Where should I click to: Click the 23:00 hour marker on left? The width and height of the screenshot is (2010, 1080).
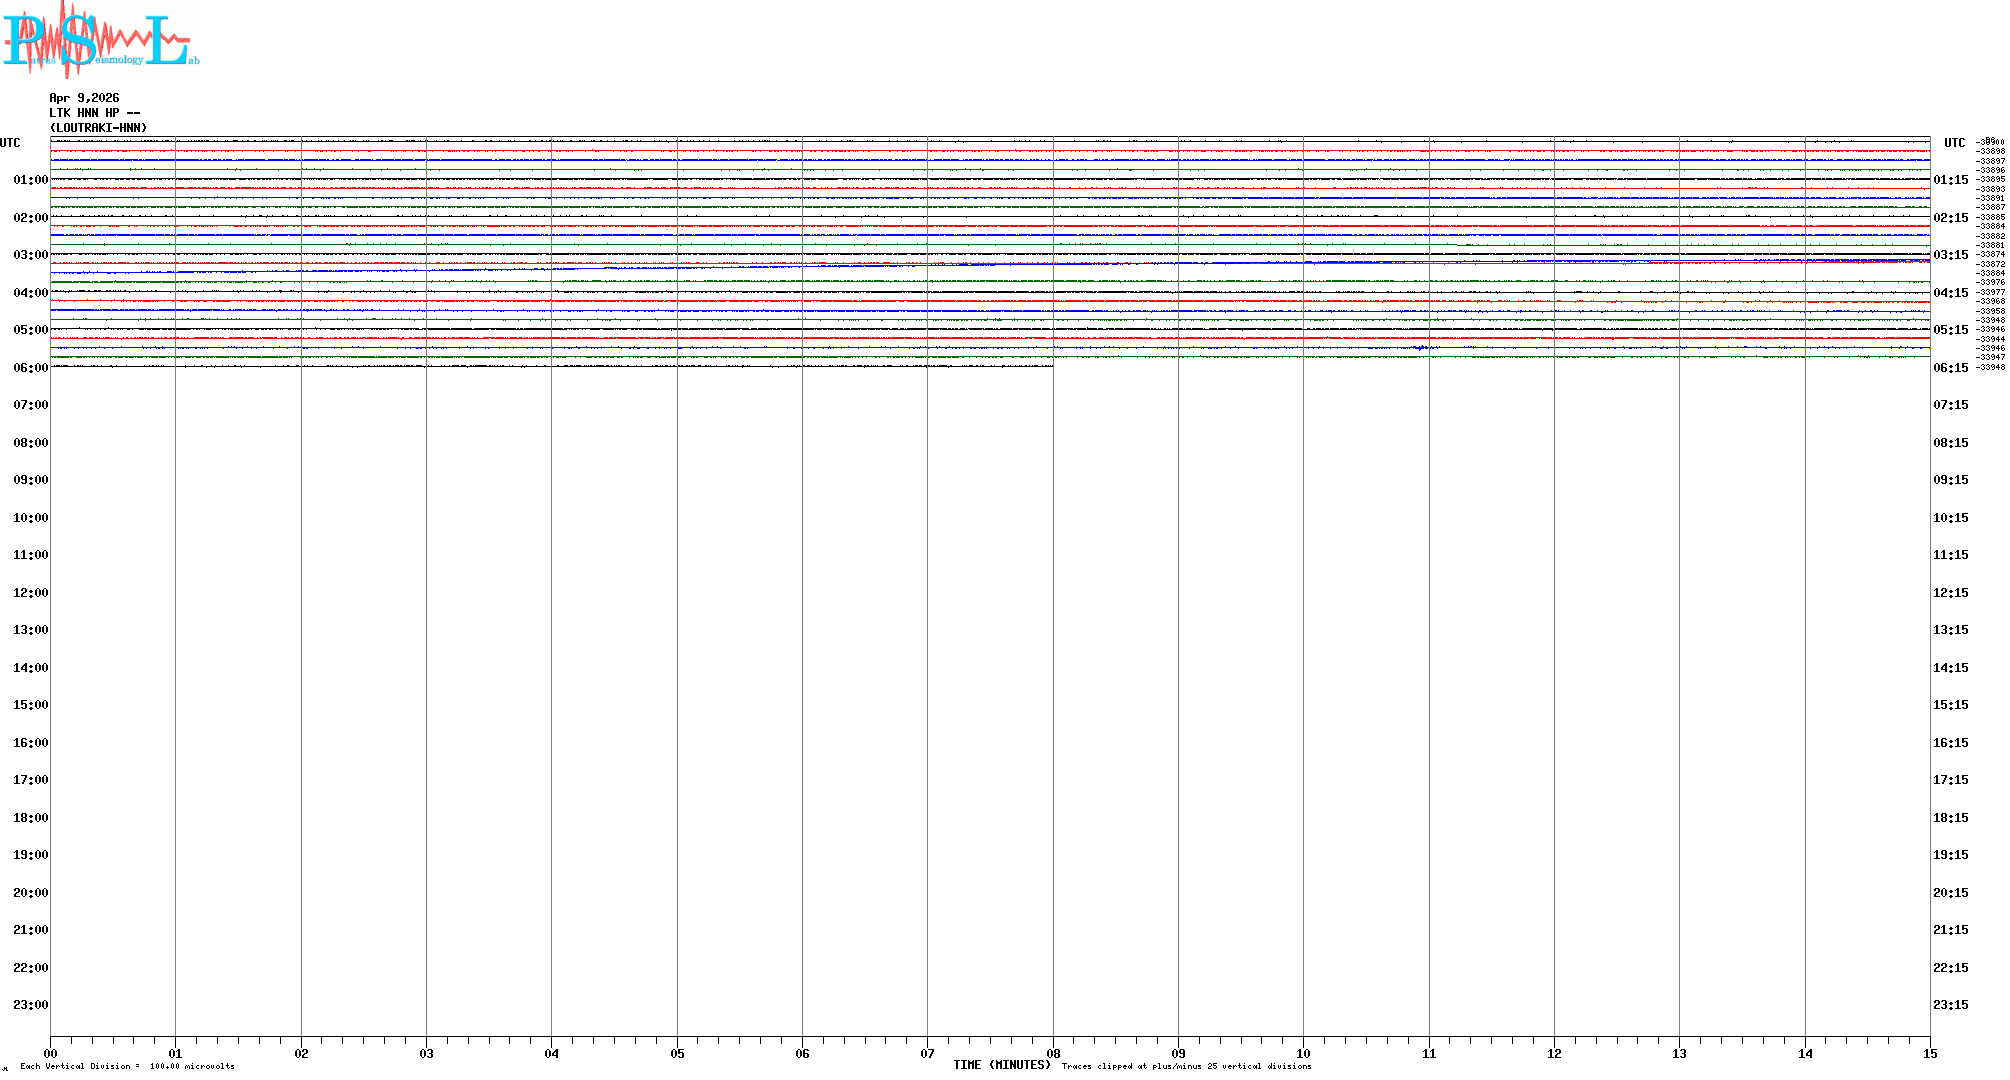coord(30,1005)
